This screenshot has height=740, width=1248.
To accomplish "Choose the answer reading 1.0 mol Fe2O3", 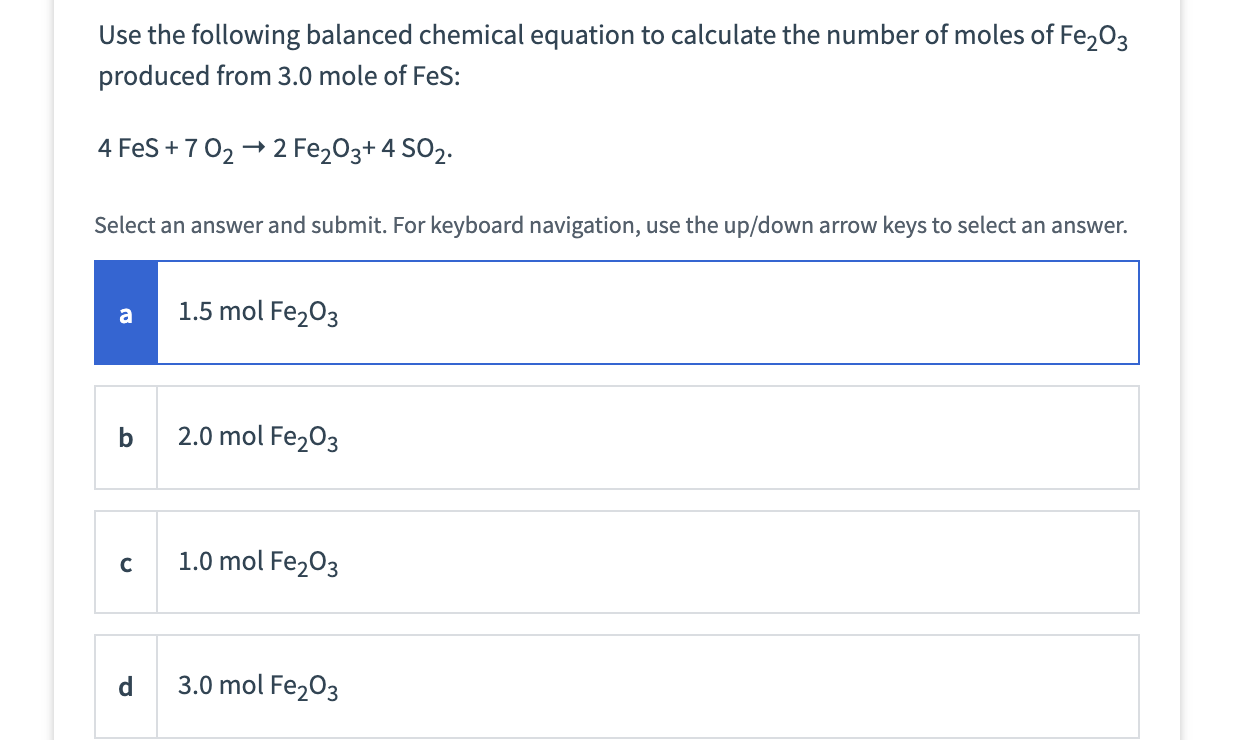I will 257,562.
